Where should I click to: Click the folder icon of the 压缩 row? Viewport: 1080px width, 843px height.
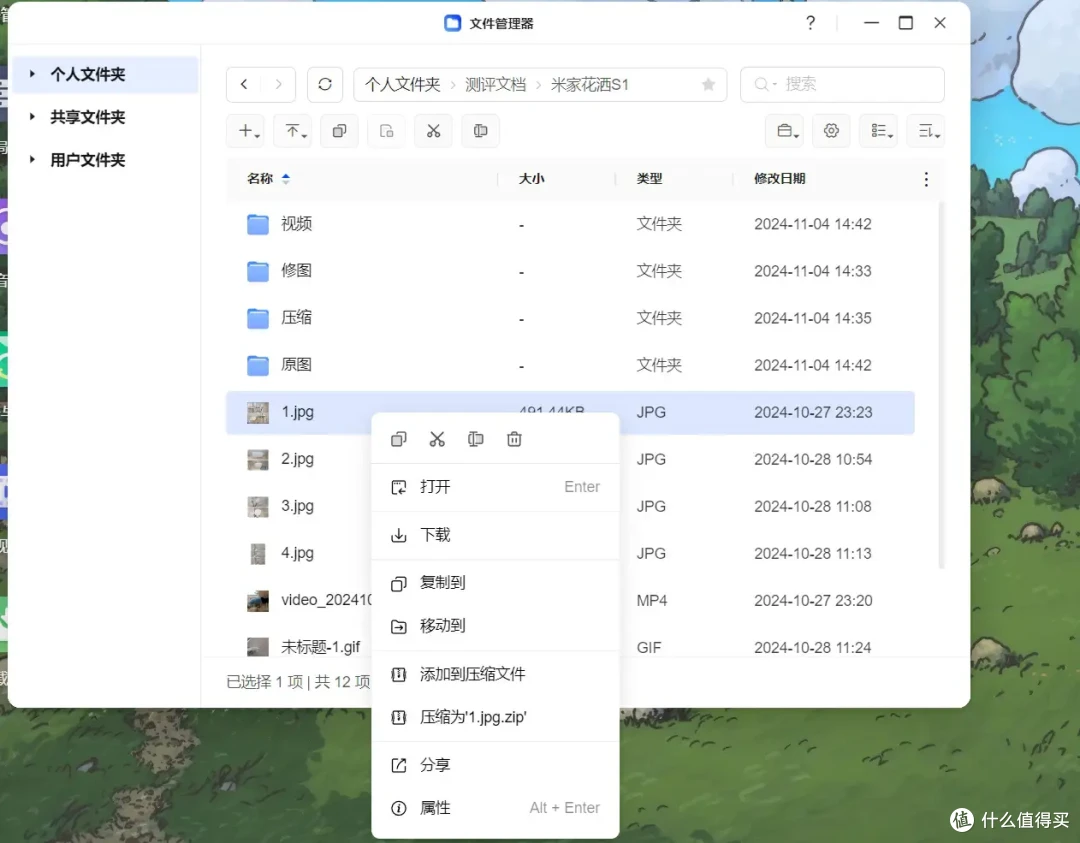click(258, 318)
